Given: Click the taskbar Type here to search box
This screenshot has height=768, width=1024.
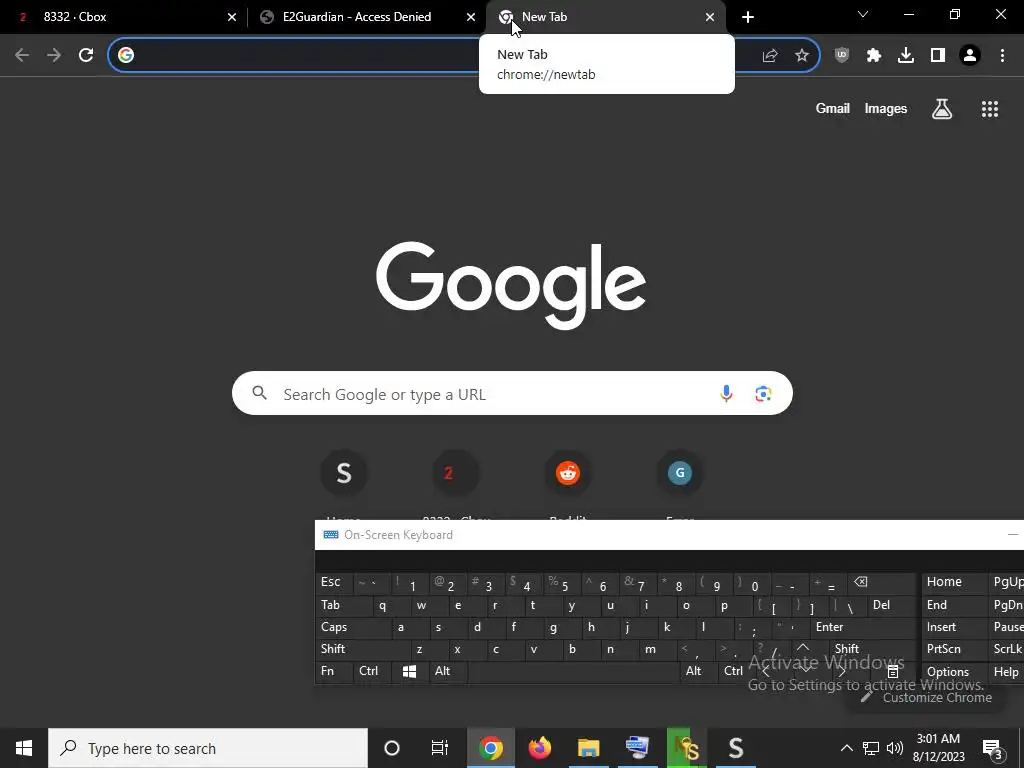Looking at the screenshot, I should click(x=208, y=748).
